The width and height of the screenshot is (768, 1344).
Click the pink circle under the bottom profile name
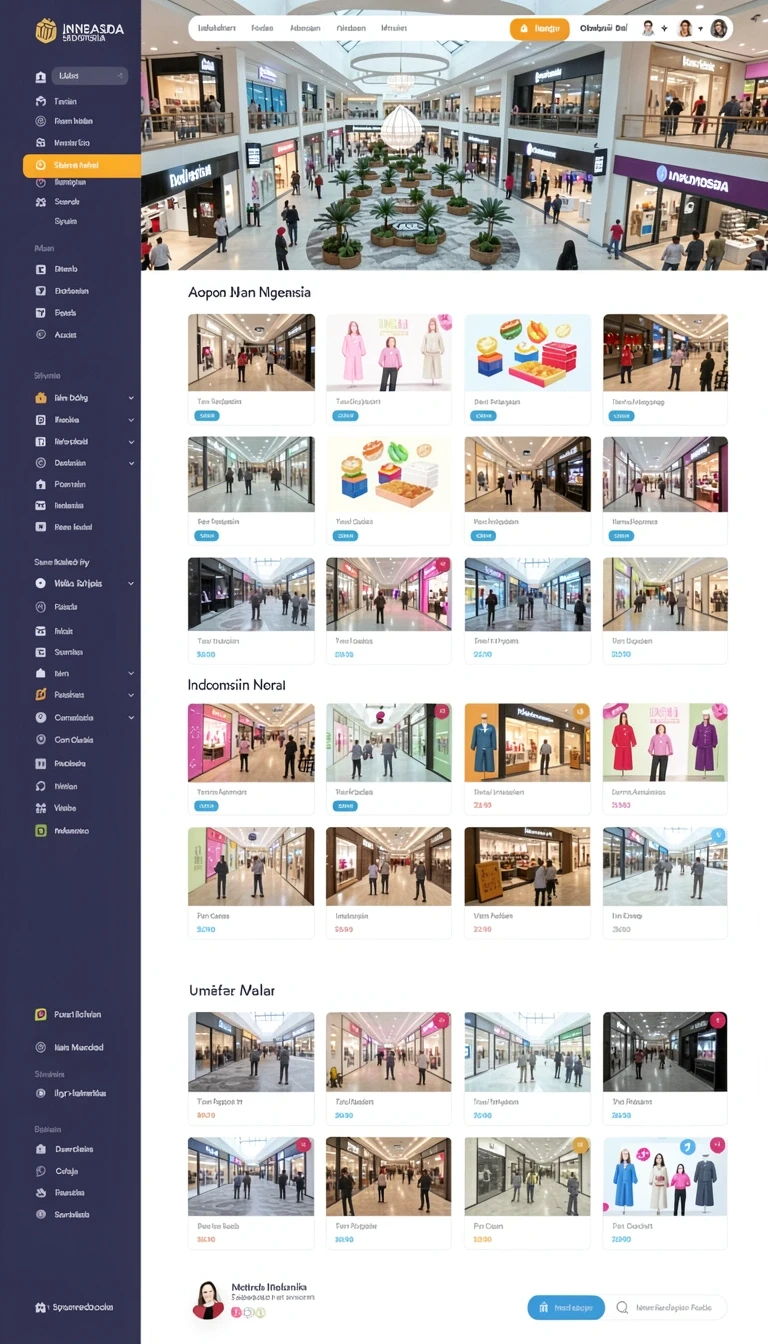237,1312
